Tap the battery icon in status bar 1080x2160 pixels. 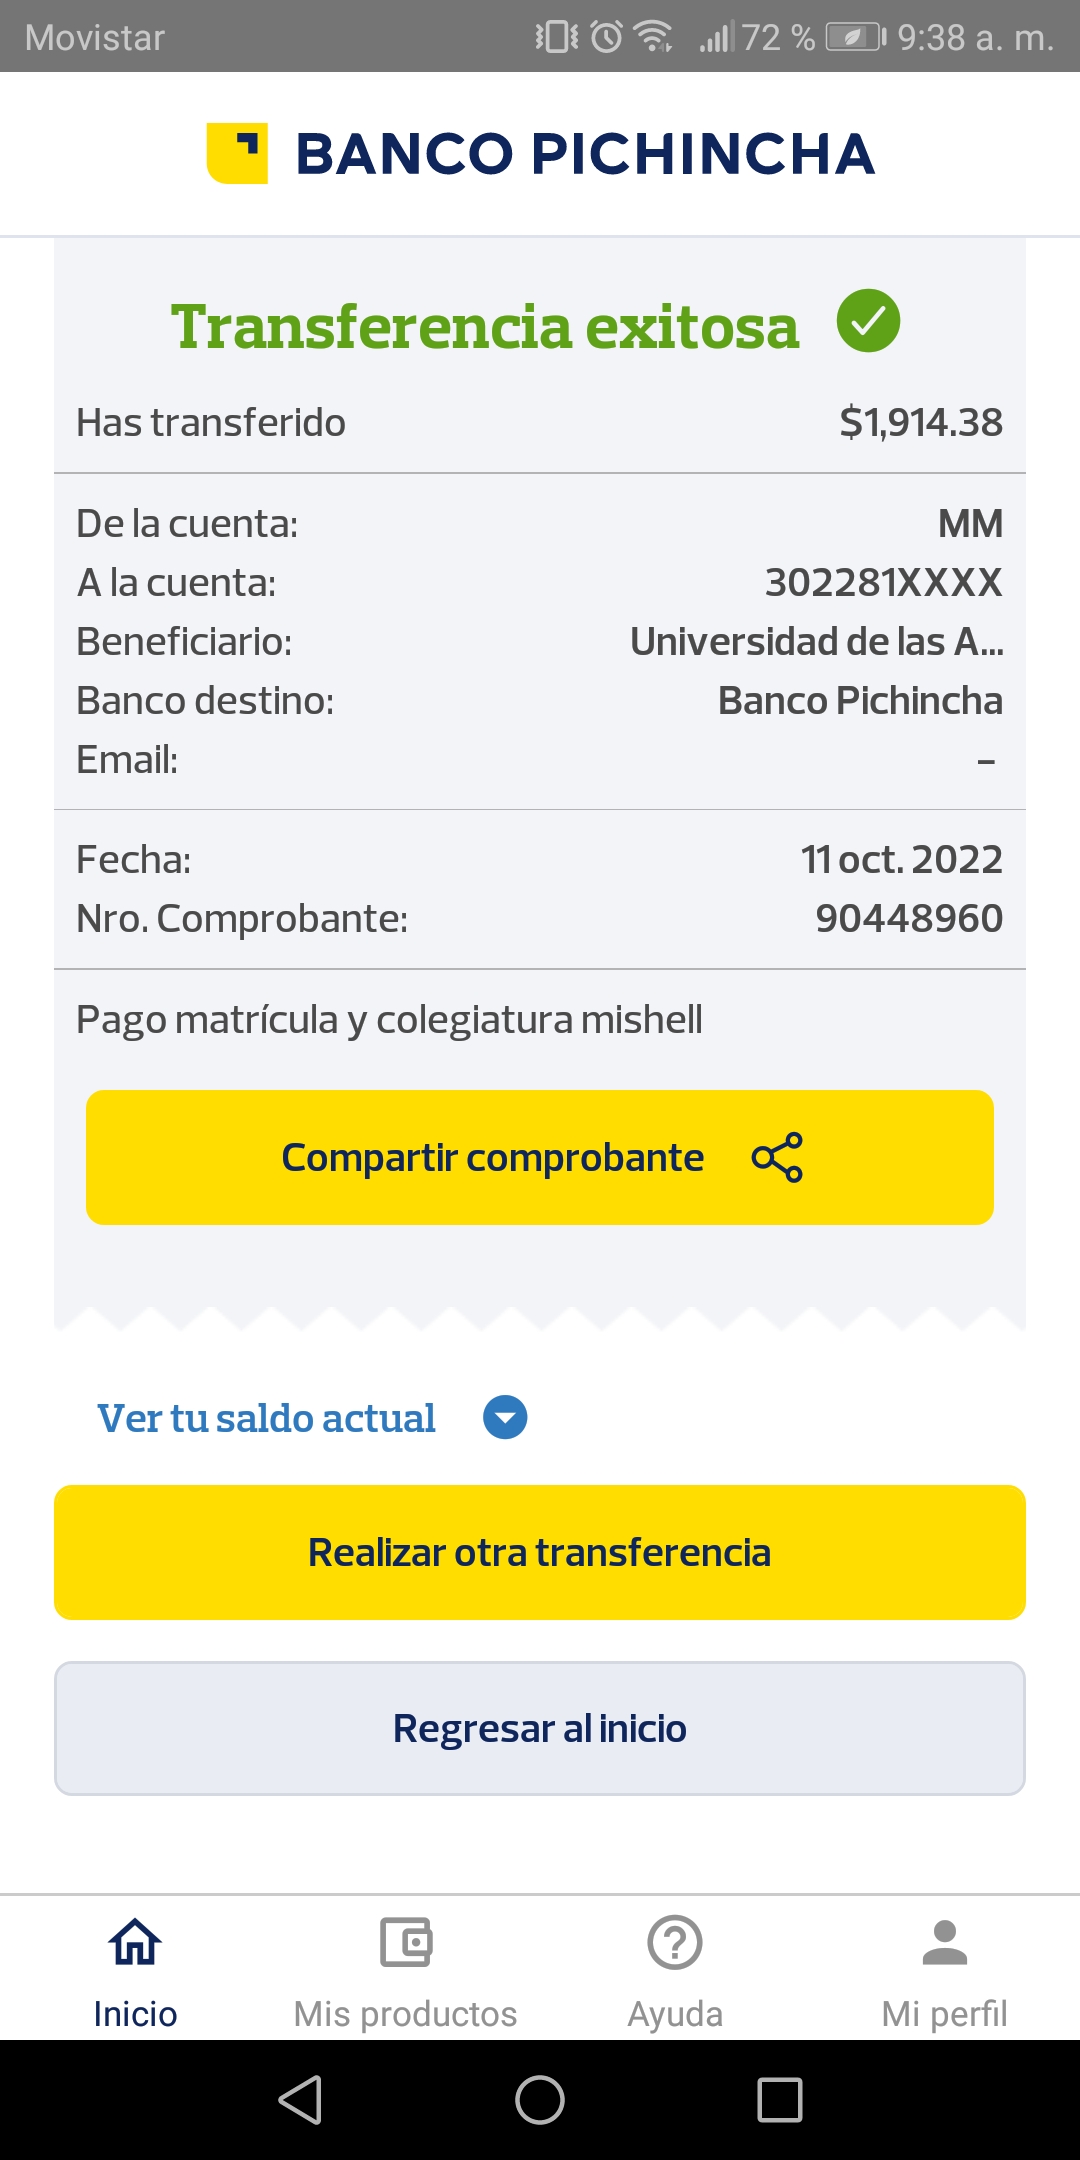(x=855, y=38)
